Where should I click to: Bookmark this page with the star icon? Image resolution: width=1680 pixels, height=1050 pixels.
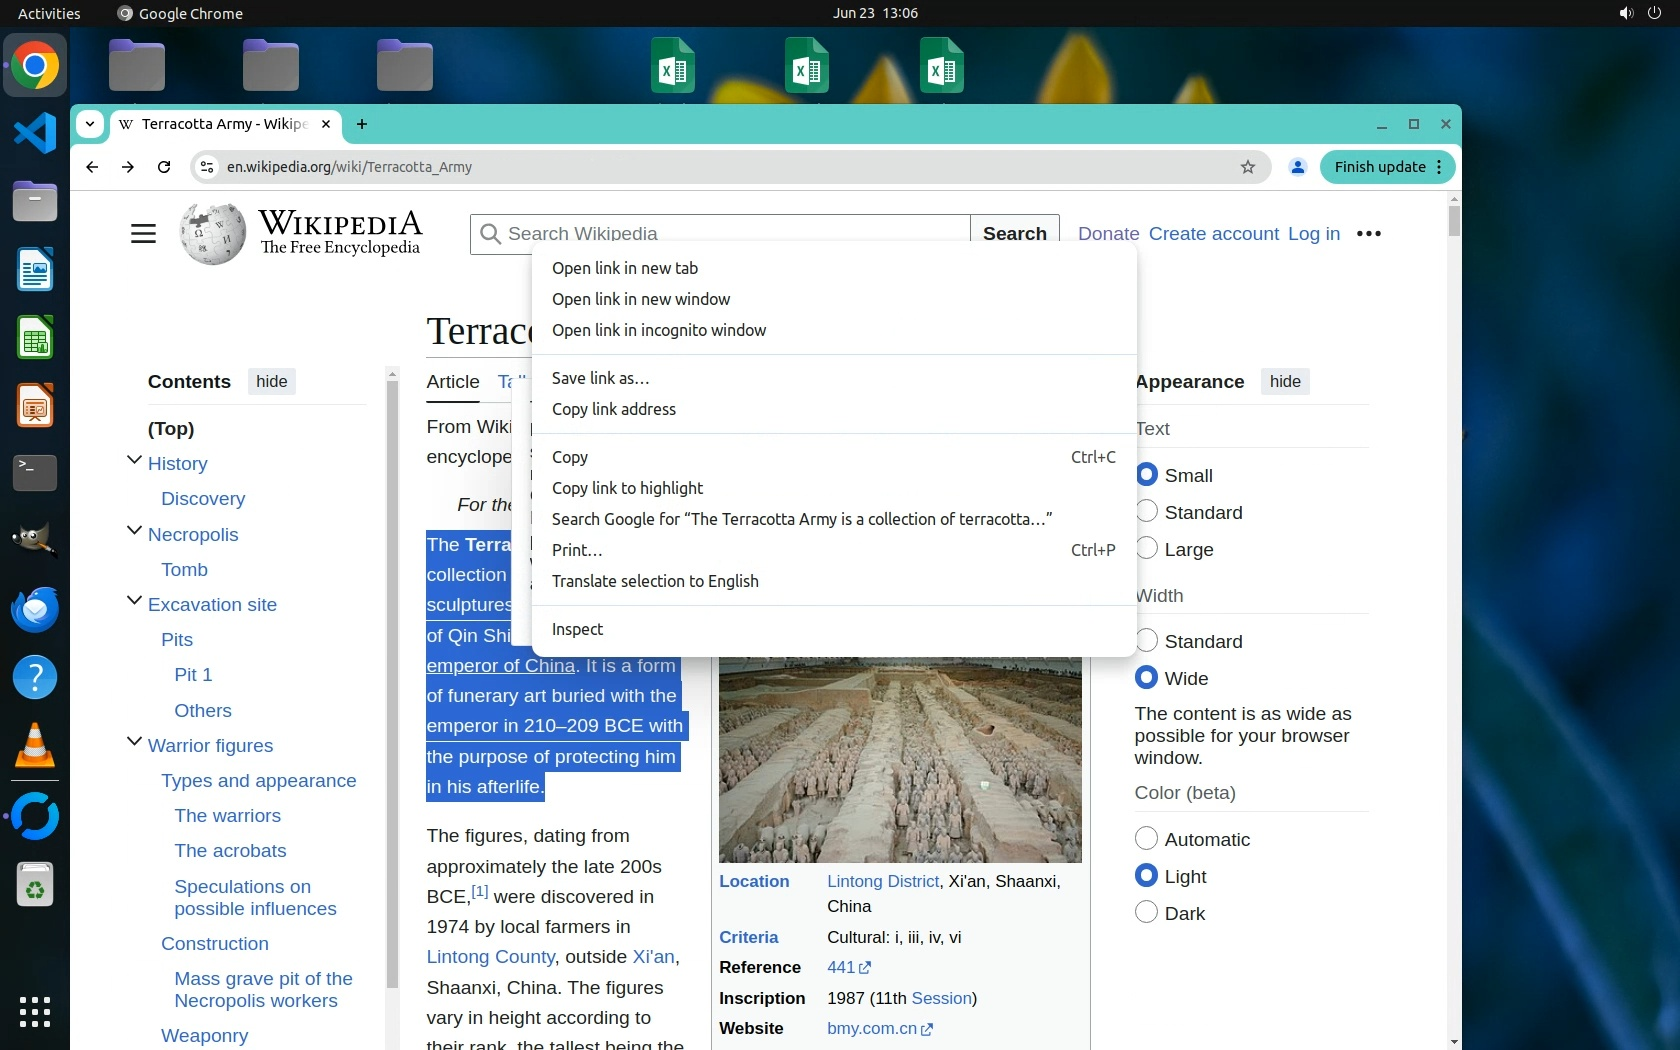(x=1247, y=167)
